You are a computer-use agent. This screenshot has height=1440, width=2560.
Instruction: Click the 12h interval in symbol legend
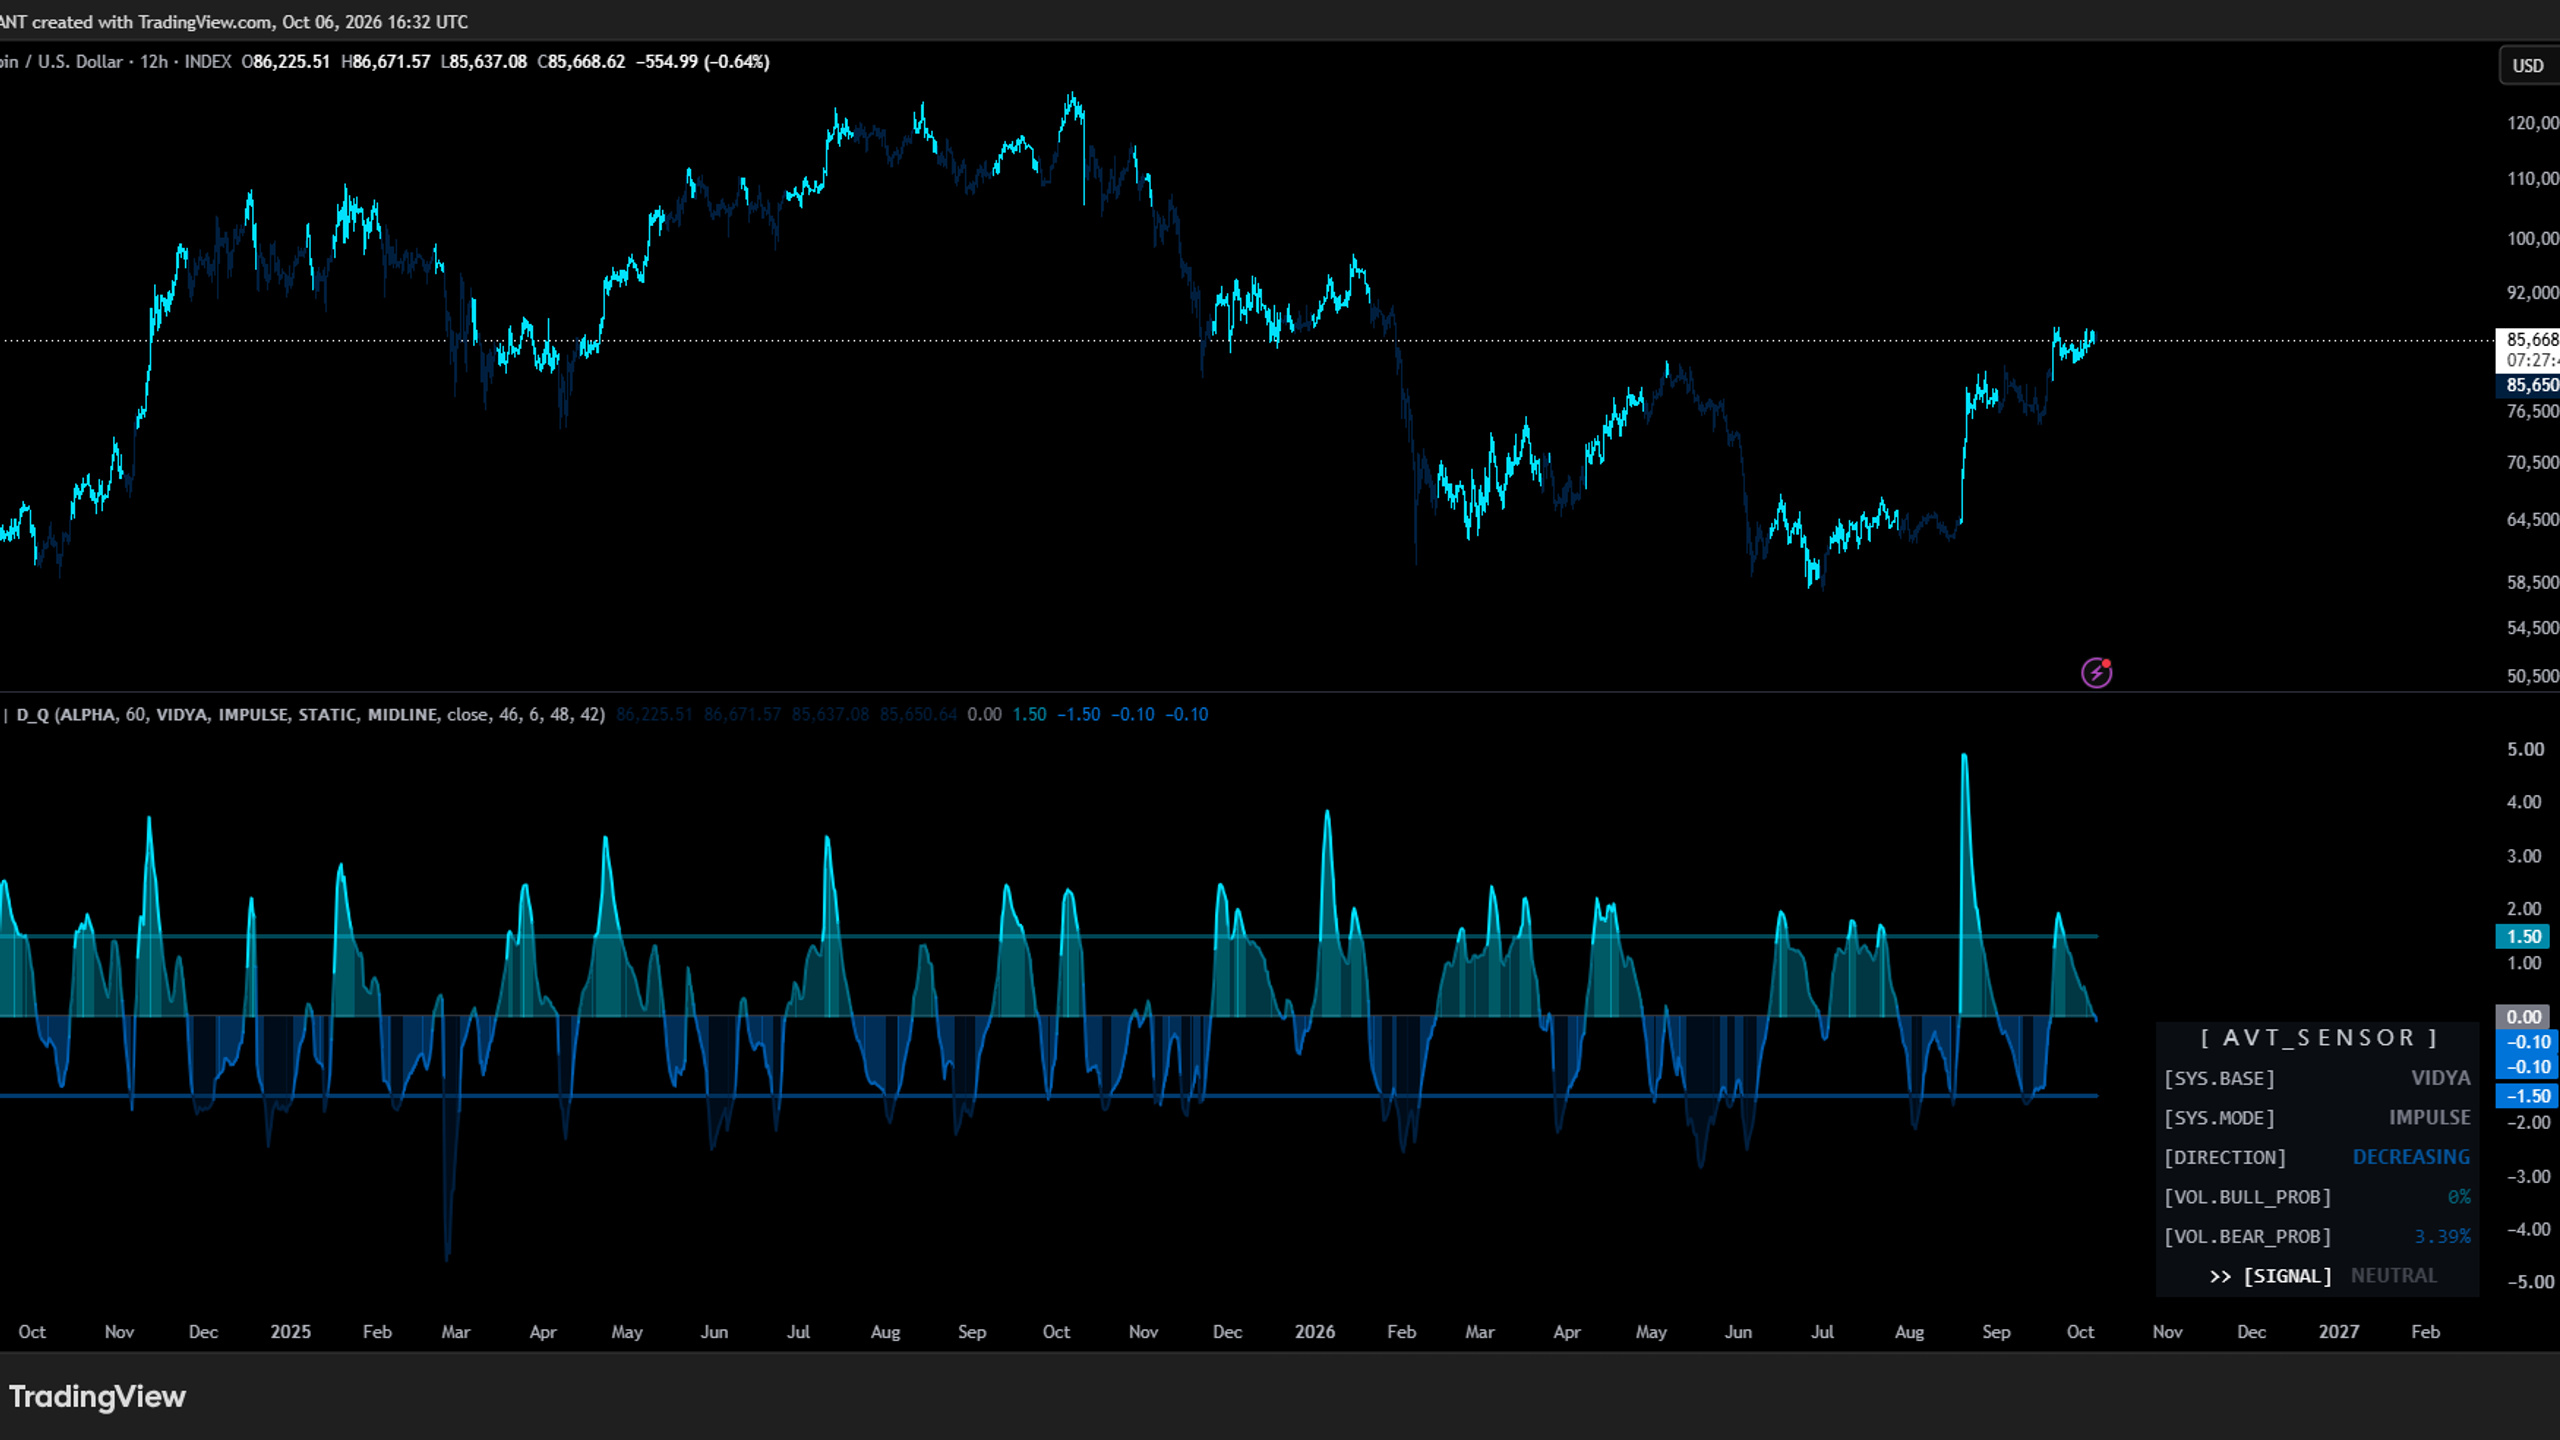(153, 62)
